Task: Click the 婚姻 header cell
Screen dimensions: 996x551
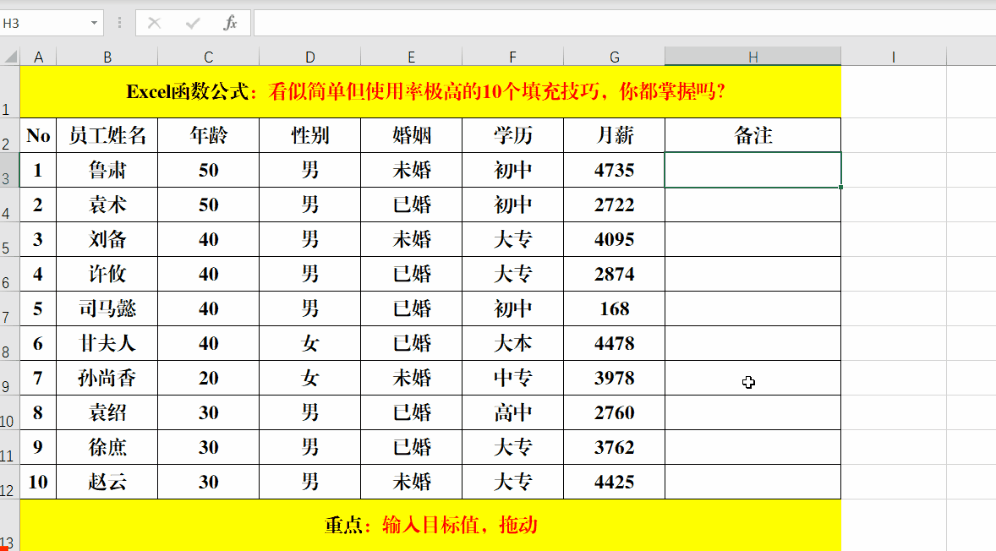Action: pyautogui.click(x=412, y=135)
